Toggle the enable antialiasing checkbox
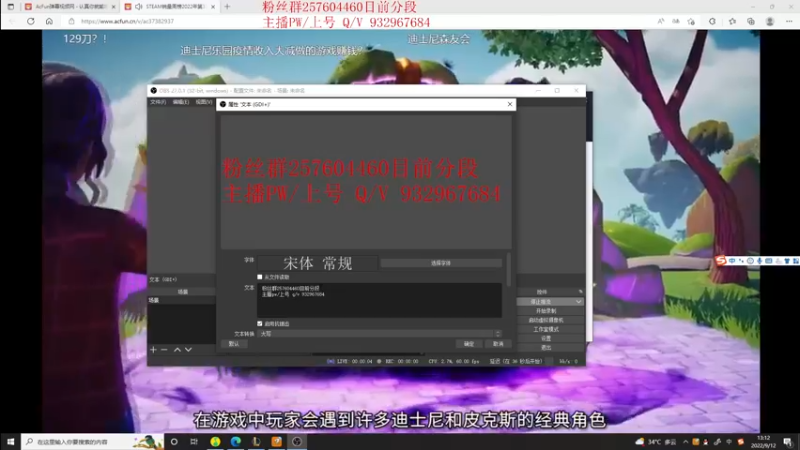The width and height of the screenshot is (800, 450). (x=260, y=323)
